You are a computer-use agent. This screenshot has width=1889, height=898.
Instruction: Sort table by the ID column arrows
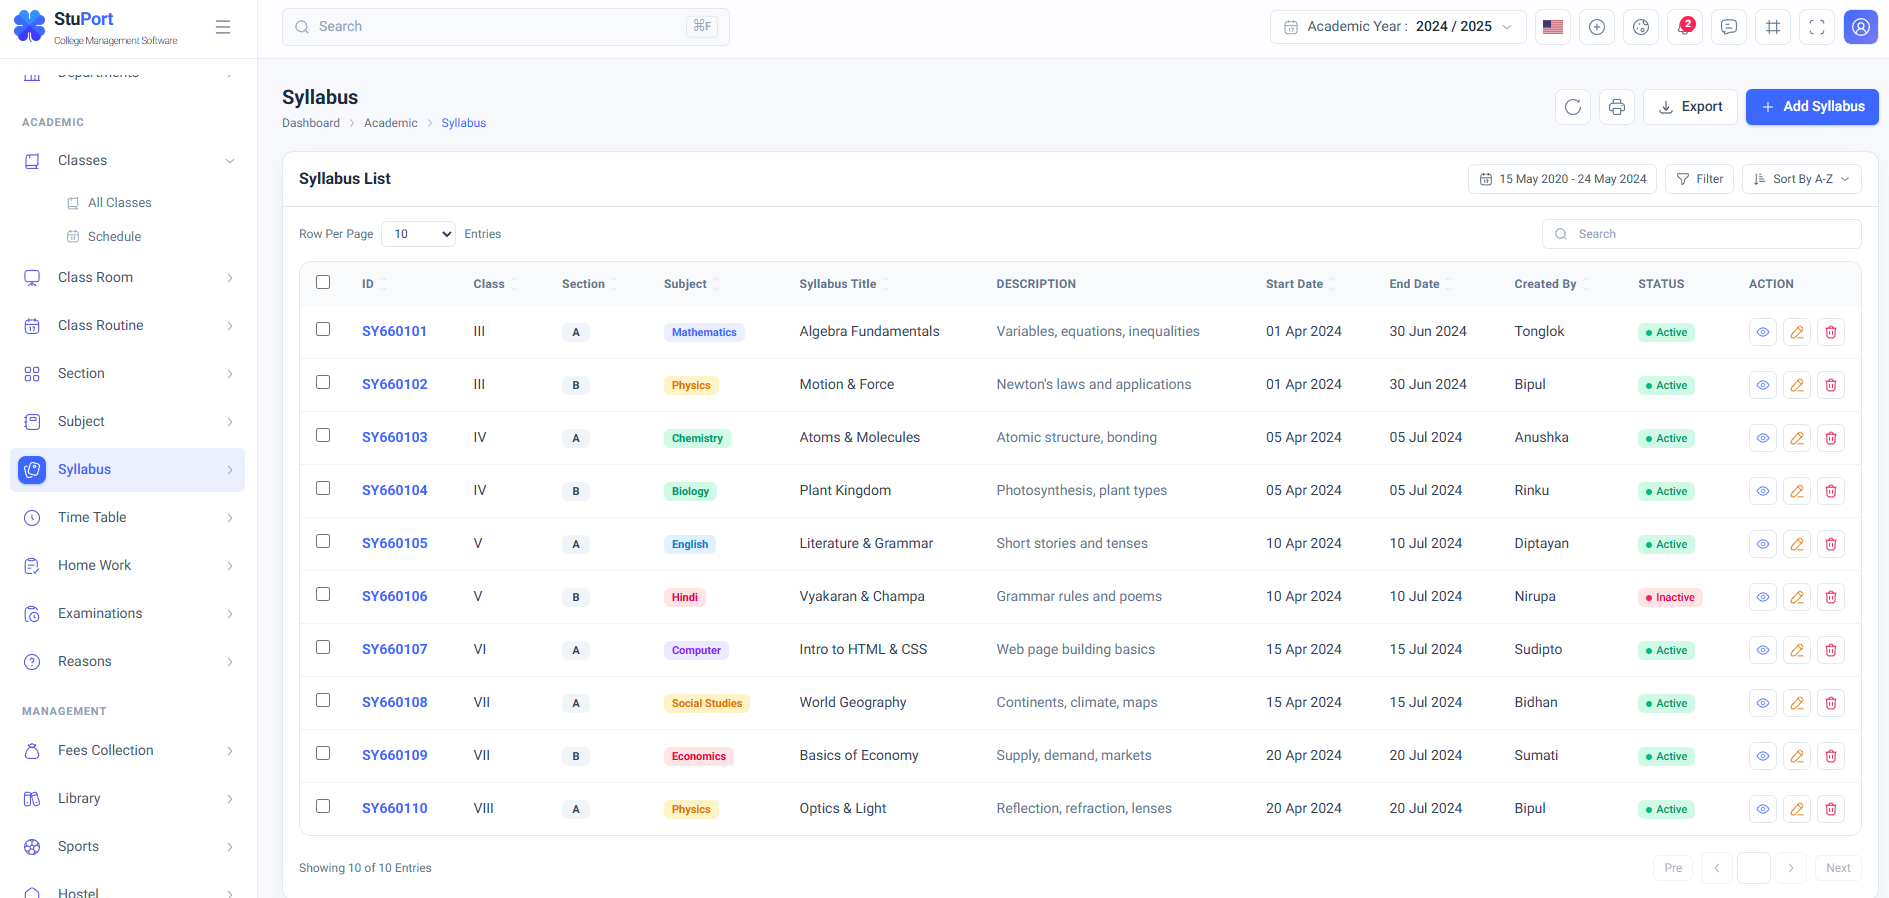tap(383, 284)
